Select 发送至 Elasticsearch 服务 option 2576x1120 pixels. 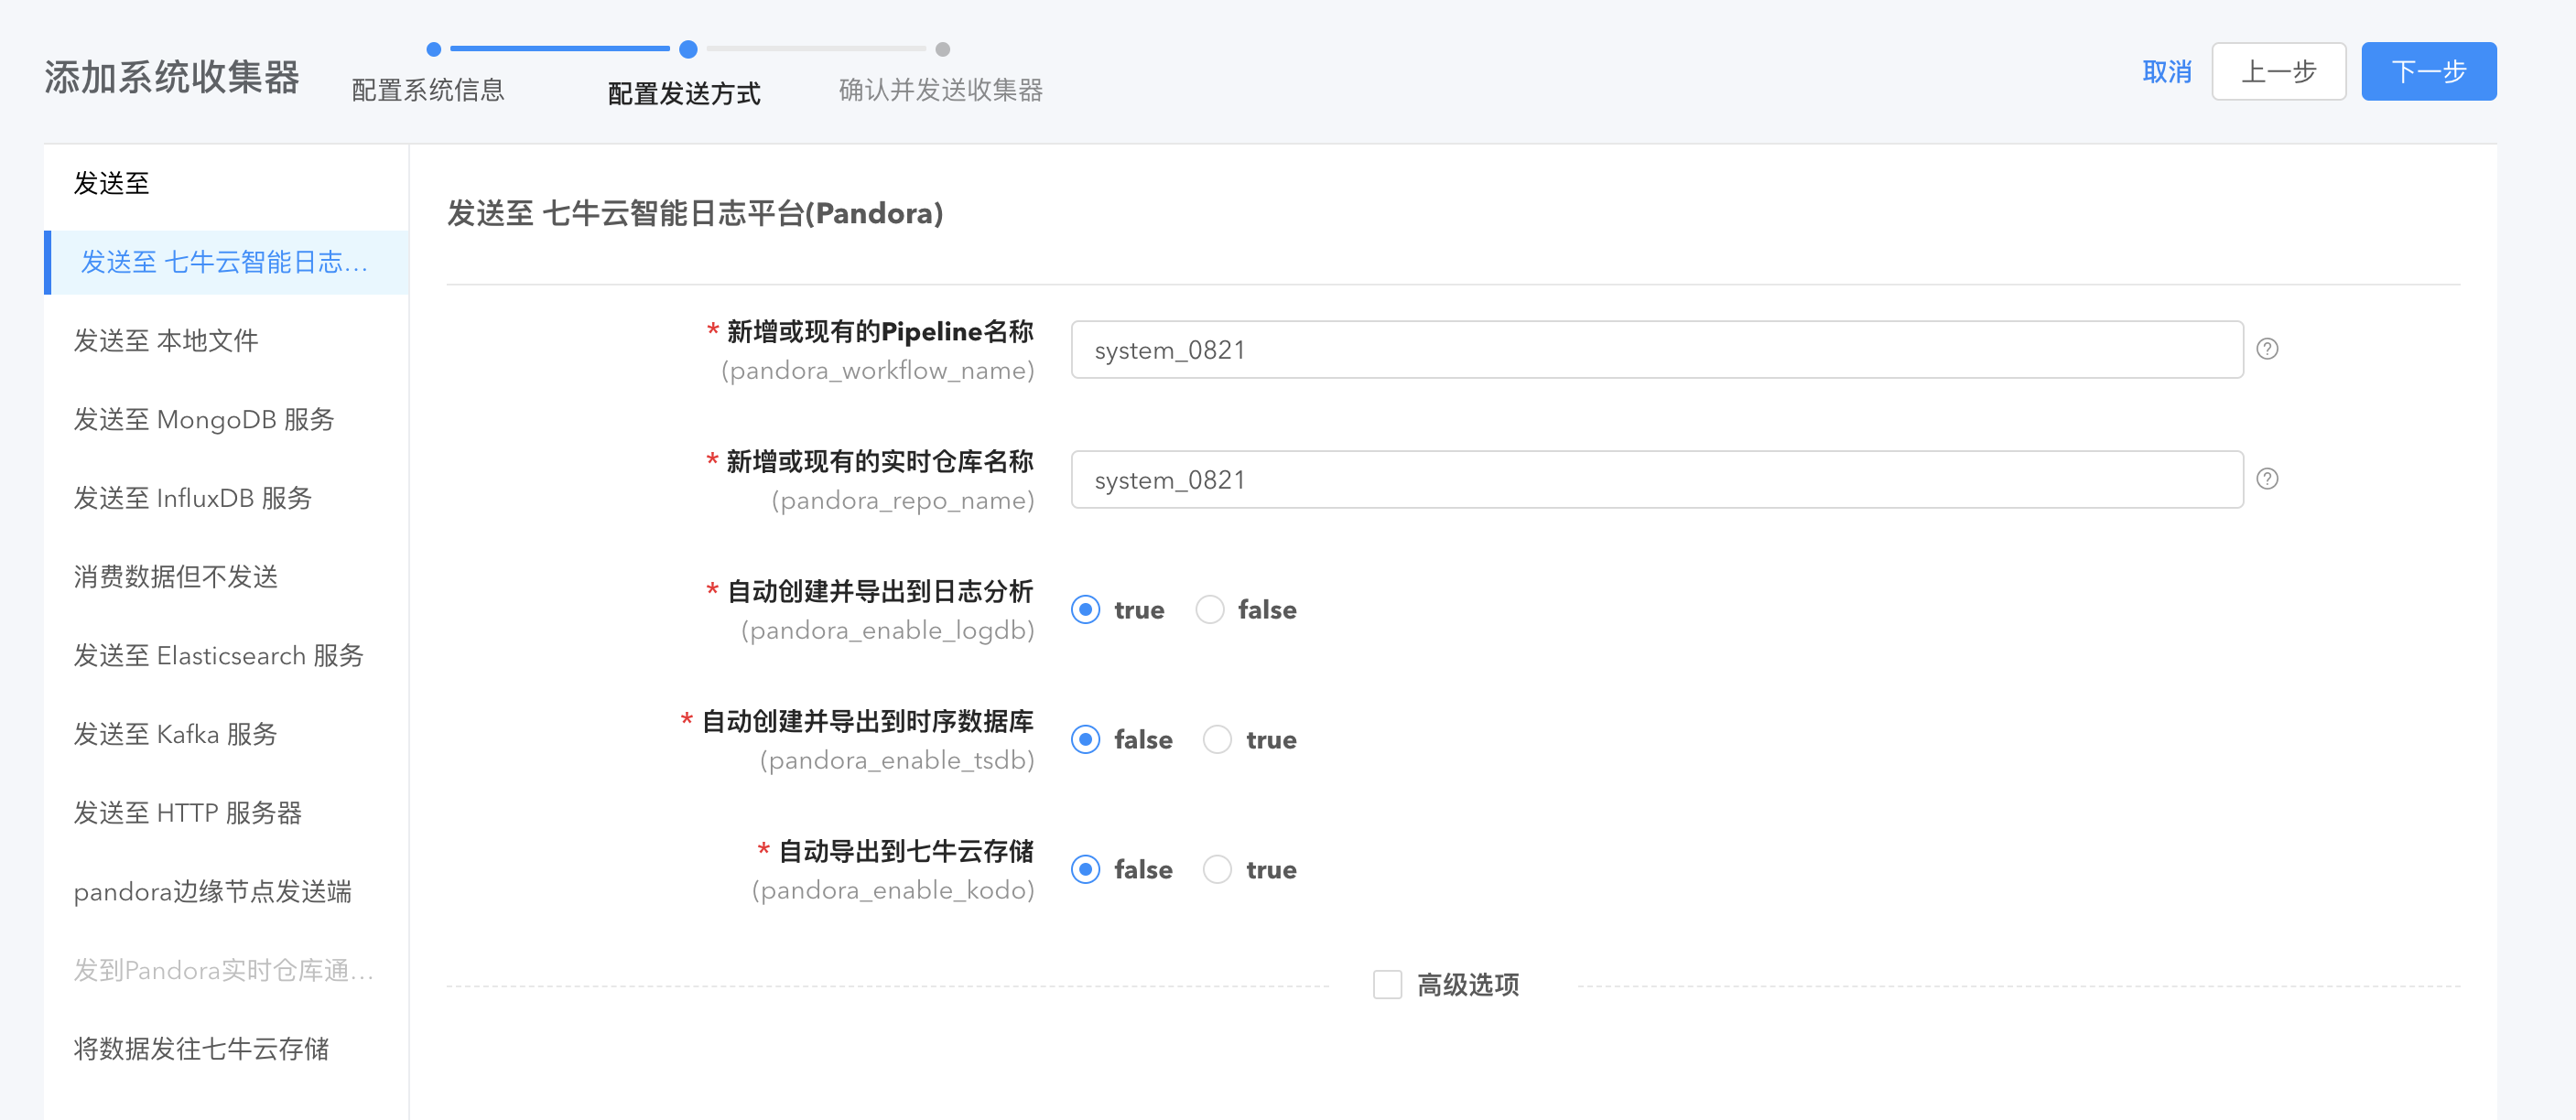pyautogui.click(x=226, y=656)
